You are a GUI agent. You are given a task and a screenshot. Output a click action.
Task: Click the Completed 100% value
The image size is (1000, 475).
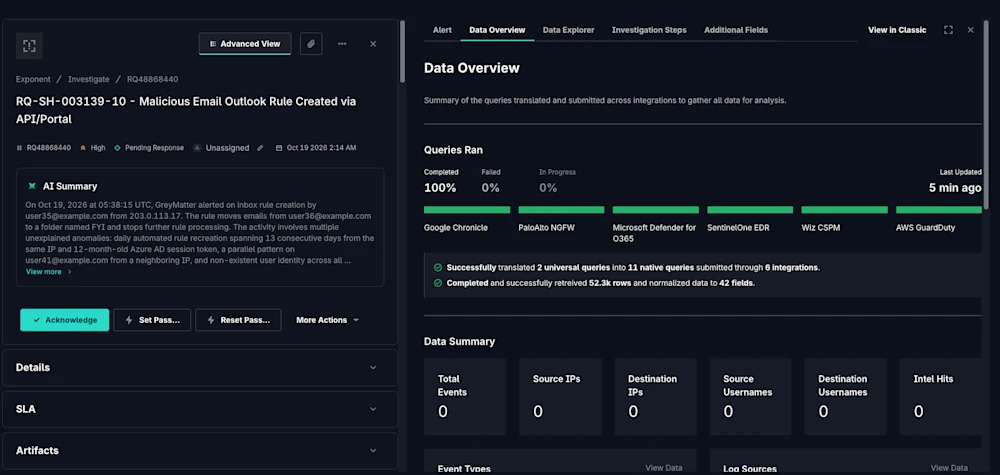(440, 188)
